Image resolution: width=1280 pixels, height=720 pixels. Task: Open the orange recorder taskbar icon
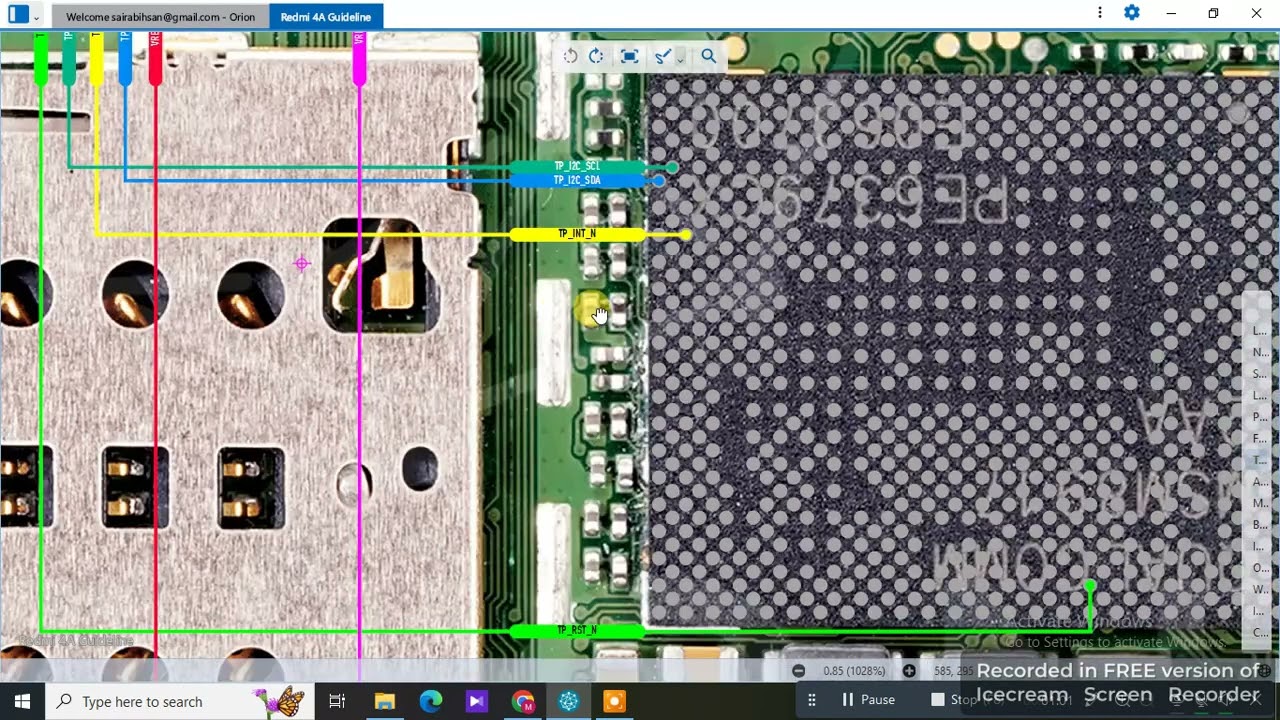click(615, 701)
